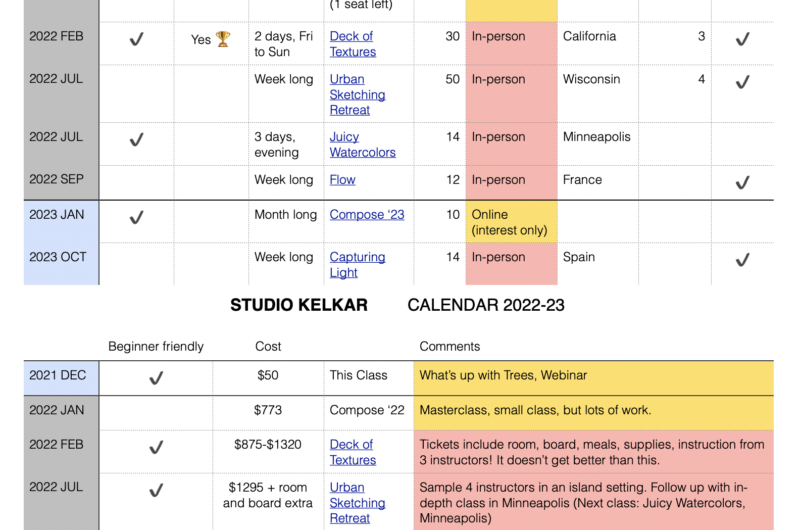Open the Compose '23 link

pos(367,215)
